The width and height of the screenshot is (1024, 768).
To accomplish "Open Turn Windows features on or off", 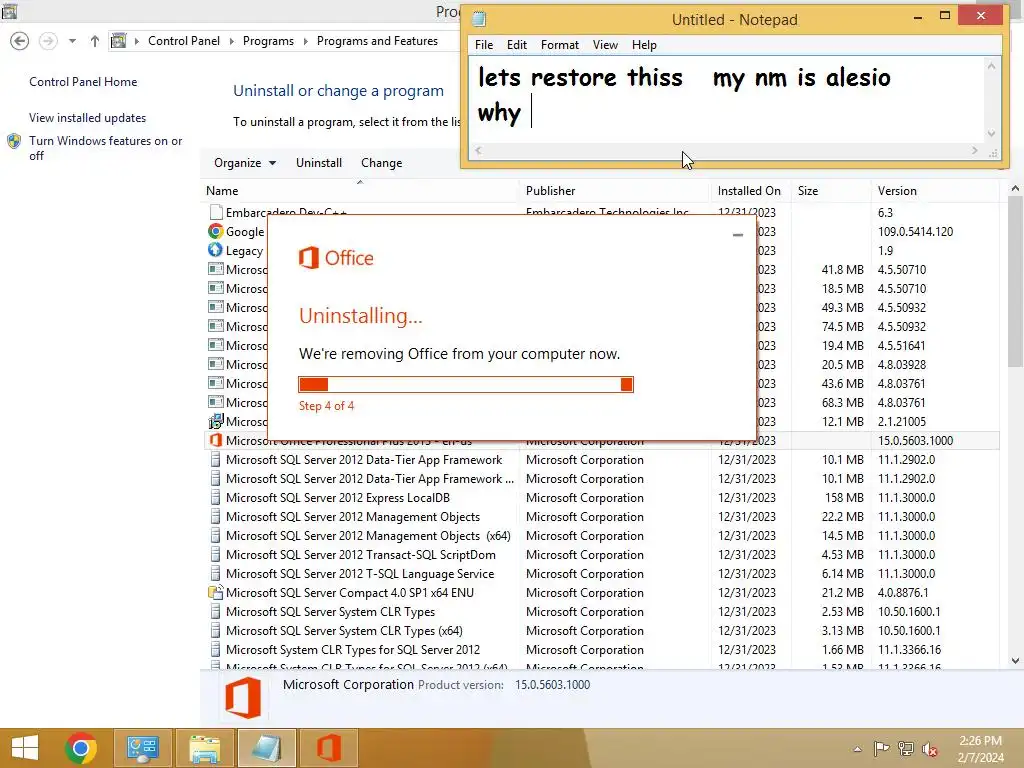I will (105, 148).
